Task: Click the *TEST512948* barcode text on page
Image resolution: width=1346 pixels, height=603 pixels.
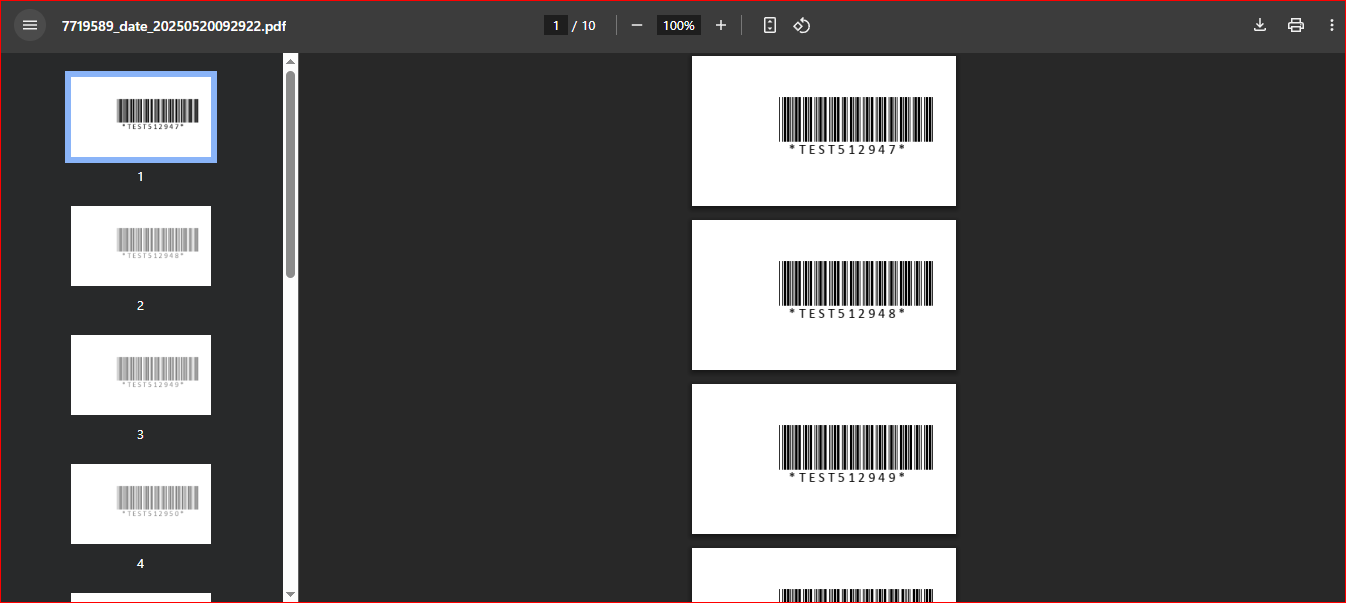Action: [x=847, y=313]
